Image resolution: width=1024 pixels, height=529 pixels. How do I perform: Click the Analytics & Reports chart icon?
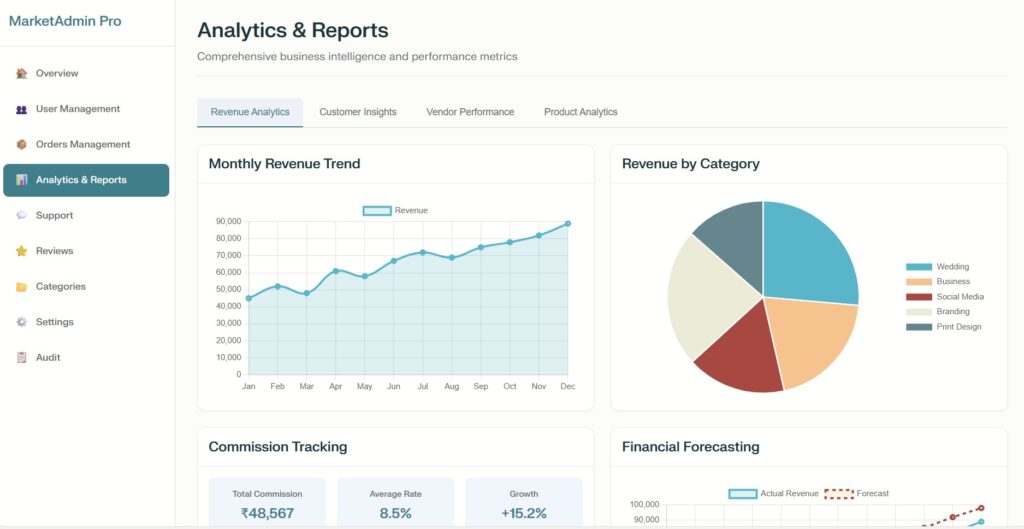point(22,180)
